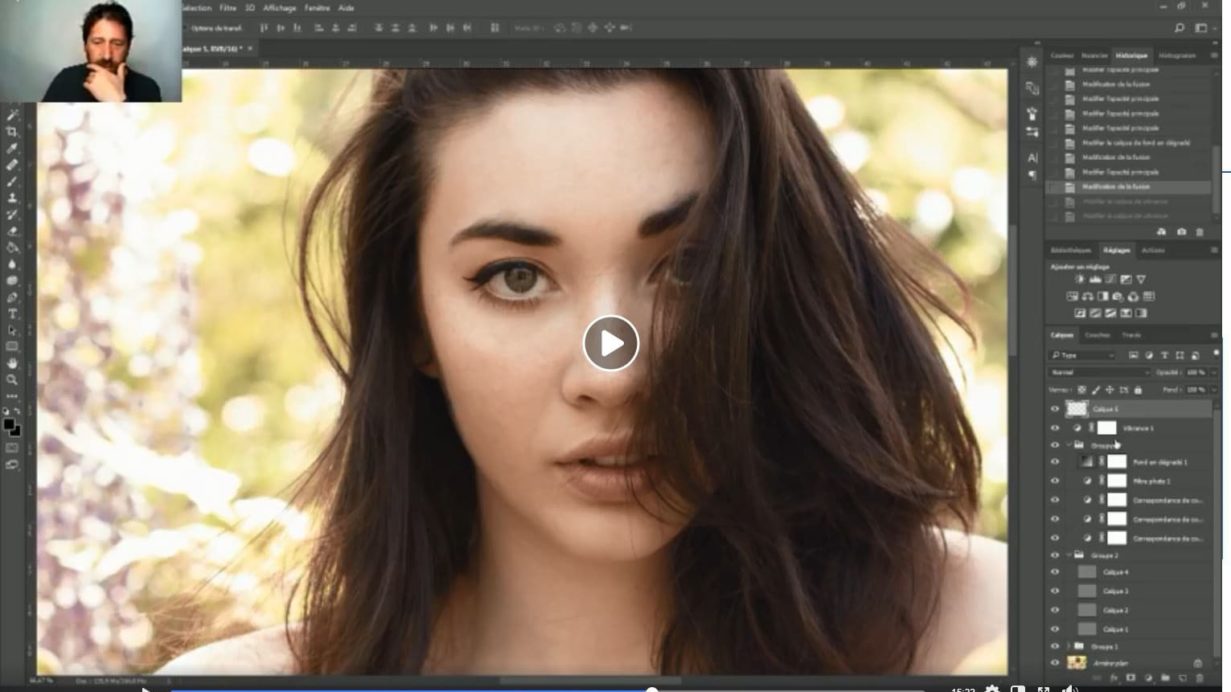1231x692 pixels.
Task: Hide the Filtre photo 1 layer
Action: point(1055,481)
